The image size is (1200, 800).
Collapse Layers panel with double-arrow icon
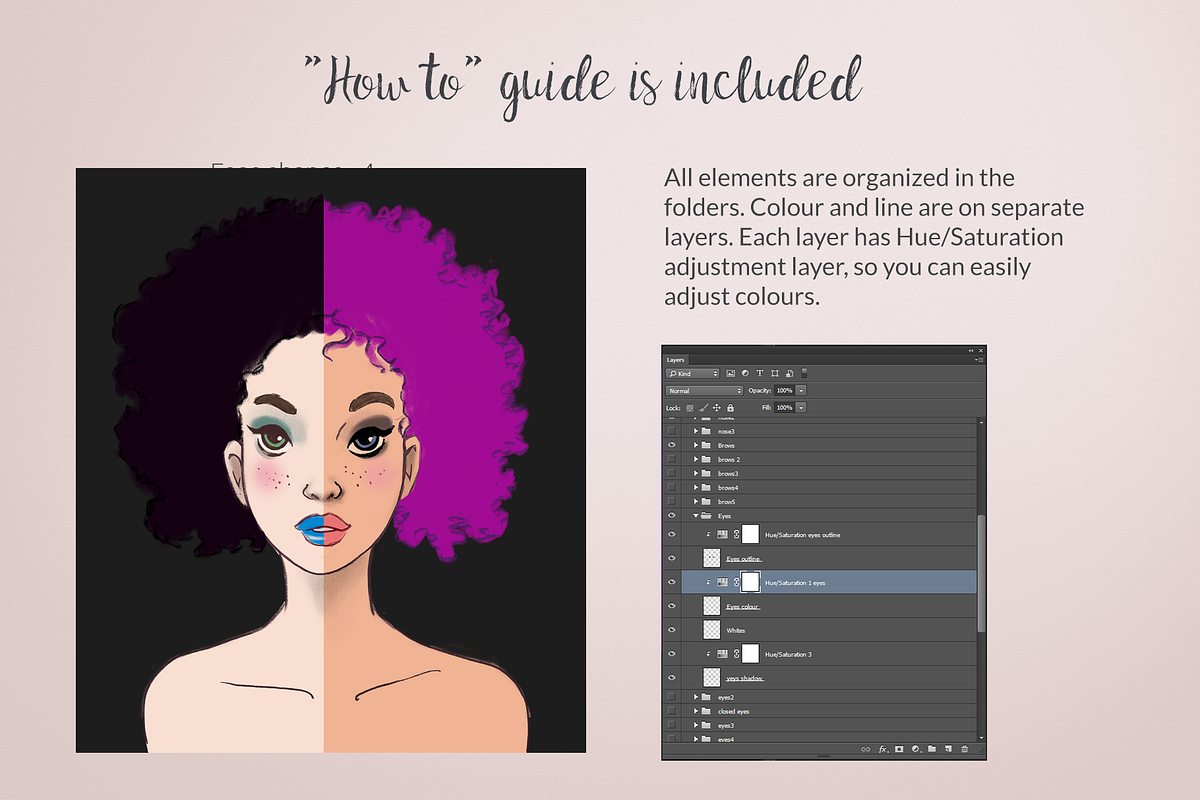[x=970, y=350]
